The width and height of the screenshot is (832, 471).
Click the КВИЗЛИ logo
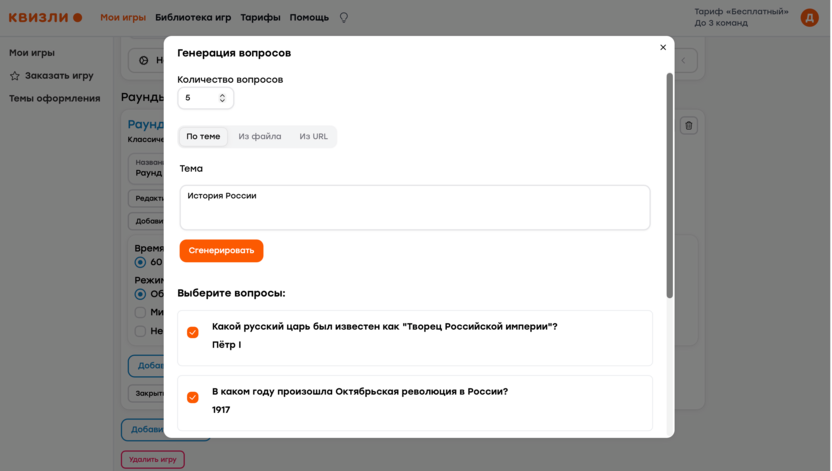(x=45, y=17)
